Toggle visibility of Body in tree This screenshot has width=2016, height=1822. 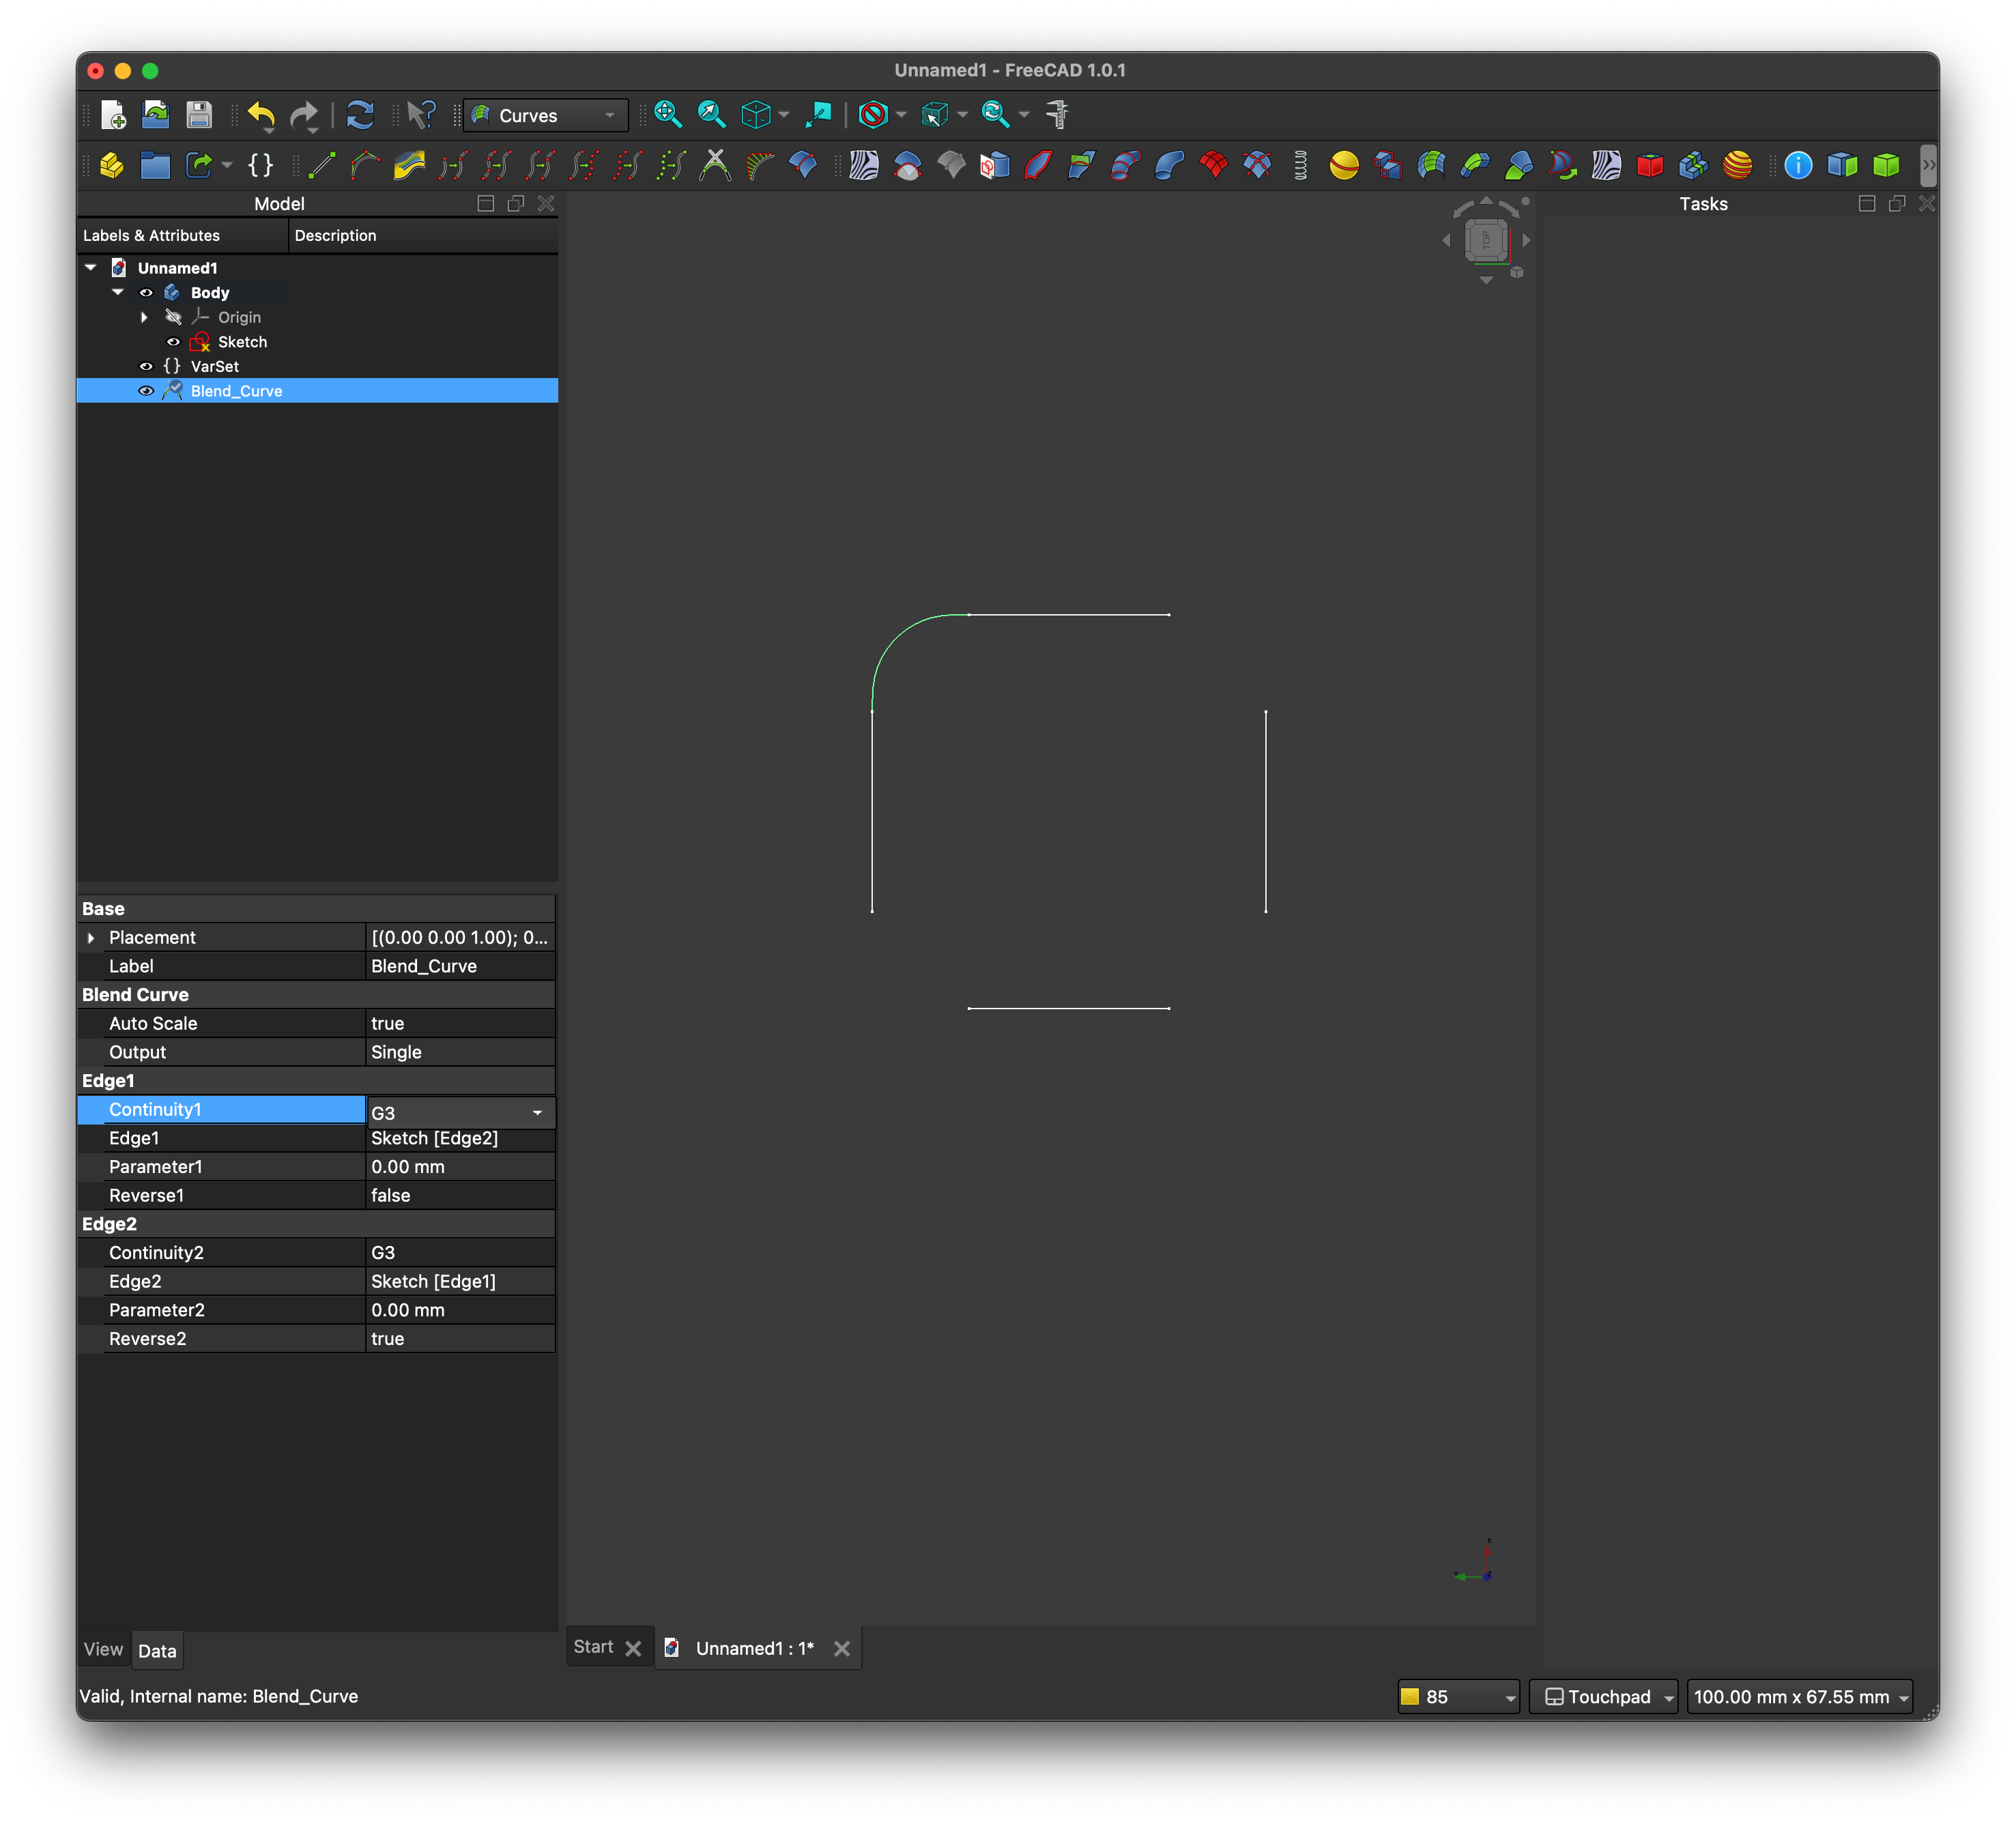coord(146,293)
